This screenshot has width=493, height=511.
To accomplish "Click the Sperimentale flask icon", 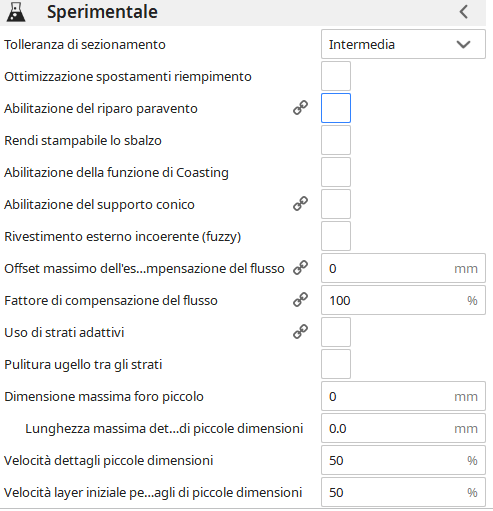I will point(16,12).
